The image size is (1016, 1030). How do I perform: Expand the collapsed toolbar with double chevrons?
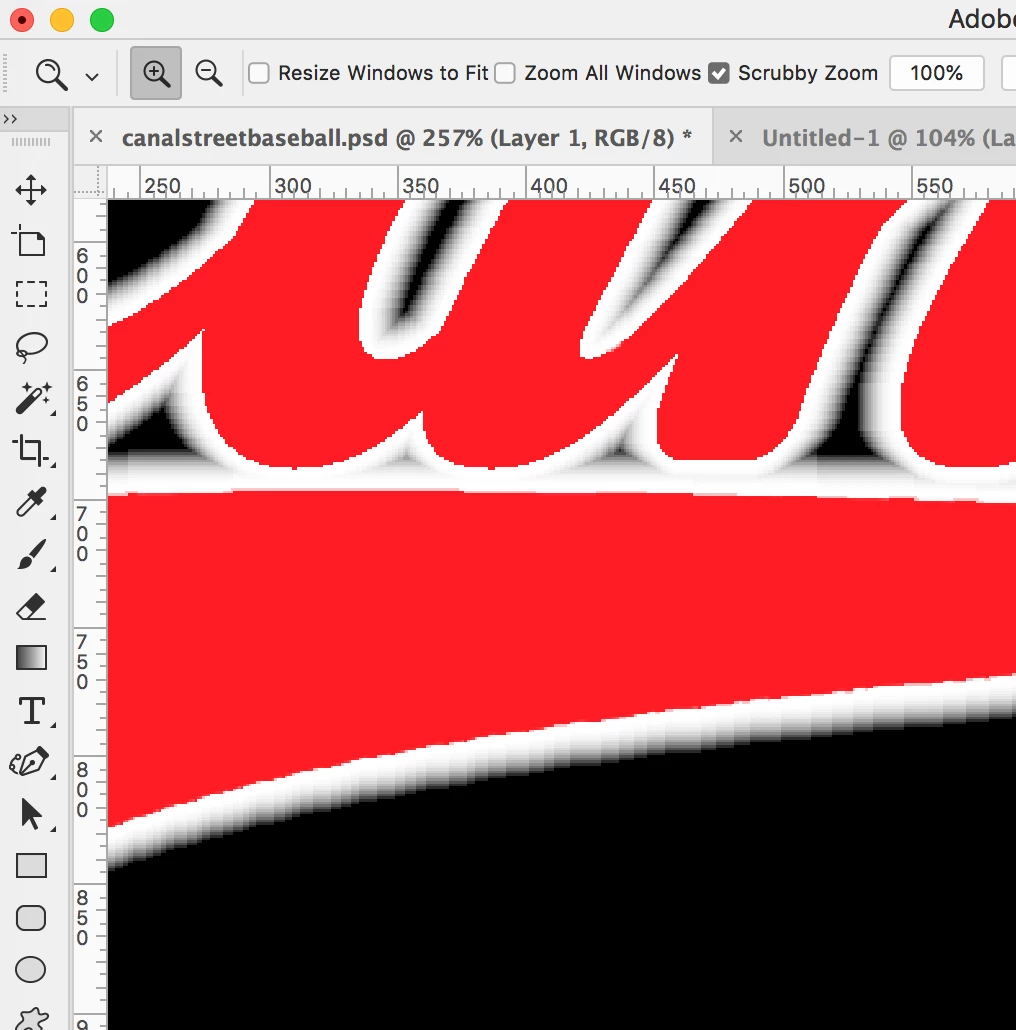pyautogui.click(x=10, y=119)
